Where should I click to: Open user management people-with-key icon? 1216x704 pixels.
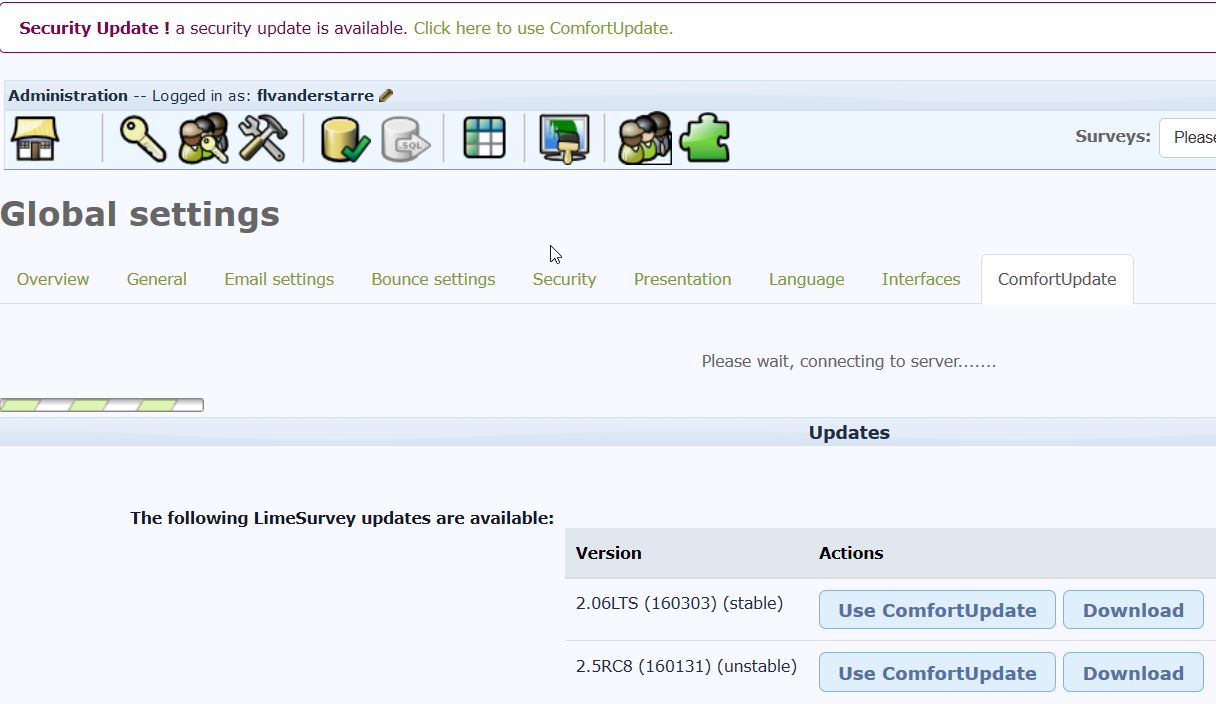coord(203,138)
